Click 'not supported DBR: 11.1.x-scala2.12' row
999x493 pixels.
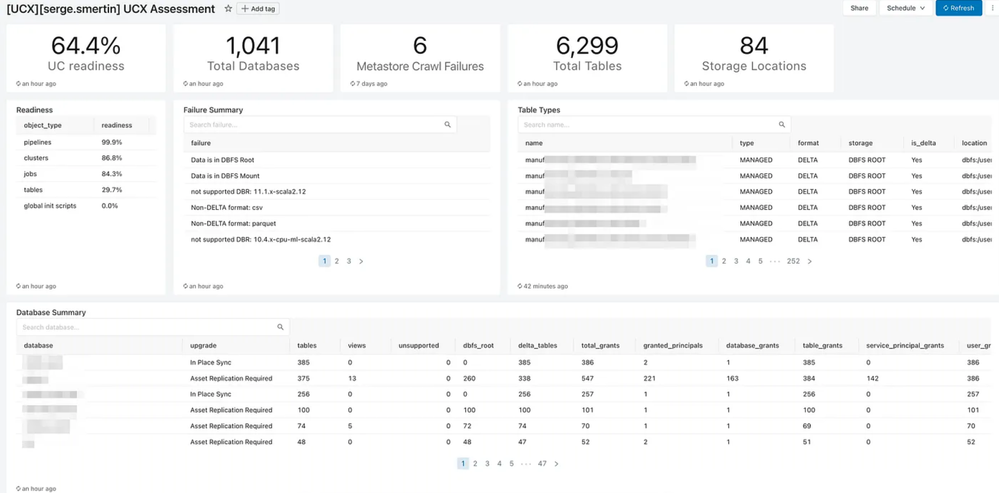coord(336,192)
